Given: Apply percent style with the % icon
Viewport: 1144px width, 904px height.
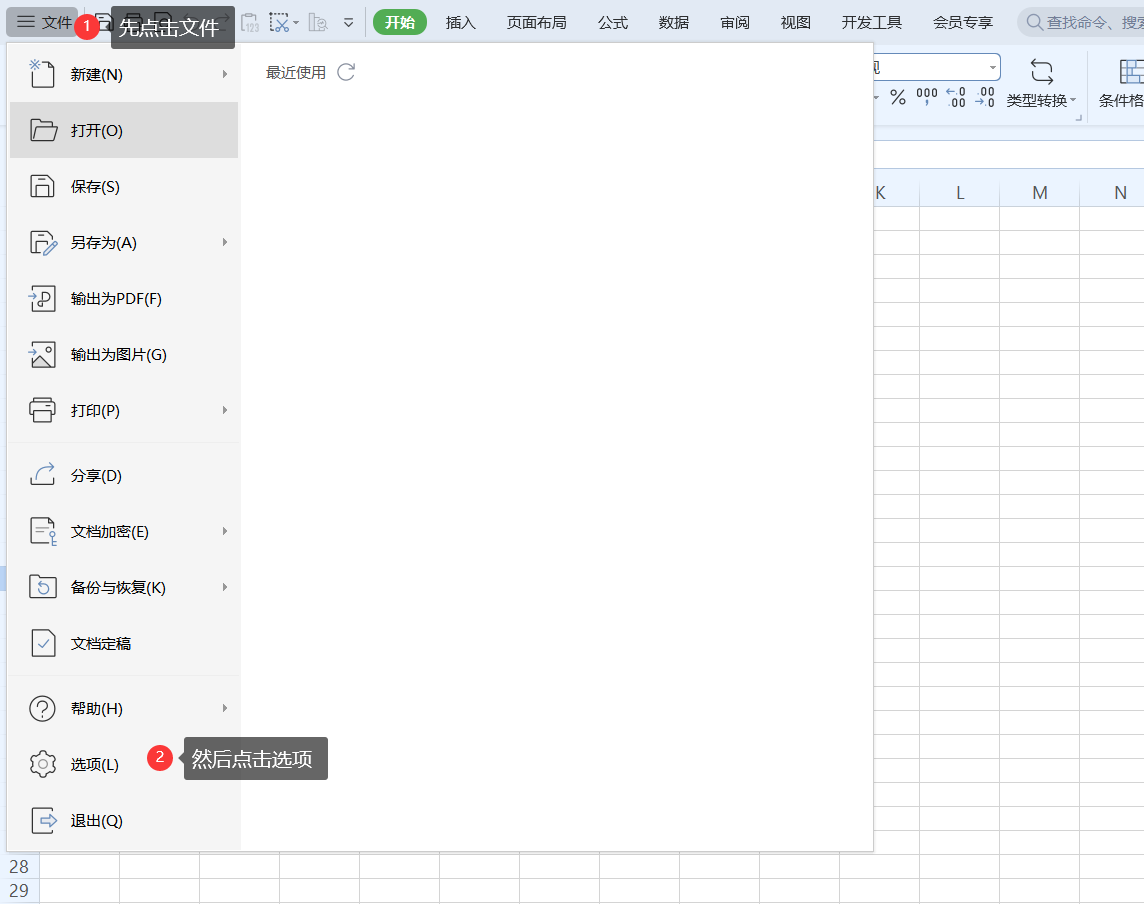Looking at the screenshot, I should point(898,97).
